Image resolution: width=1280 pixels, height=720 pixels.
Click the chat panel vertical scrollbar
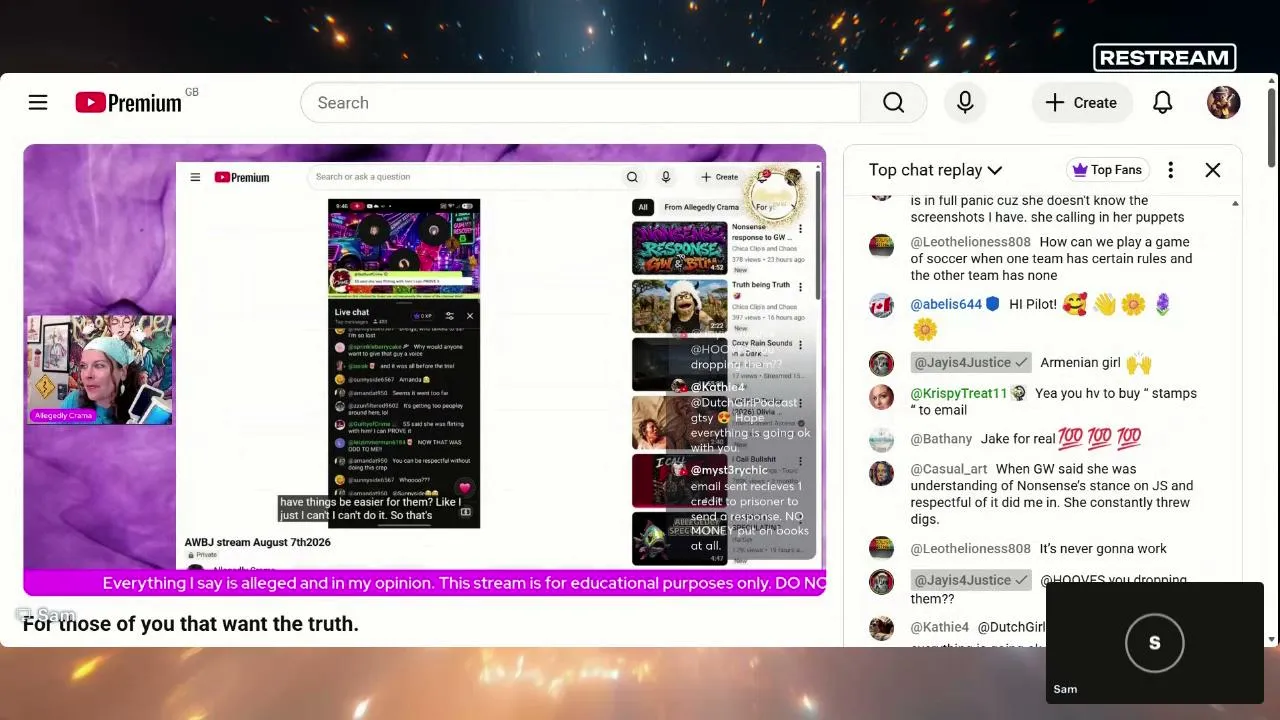1235,420
